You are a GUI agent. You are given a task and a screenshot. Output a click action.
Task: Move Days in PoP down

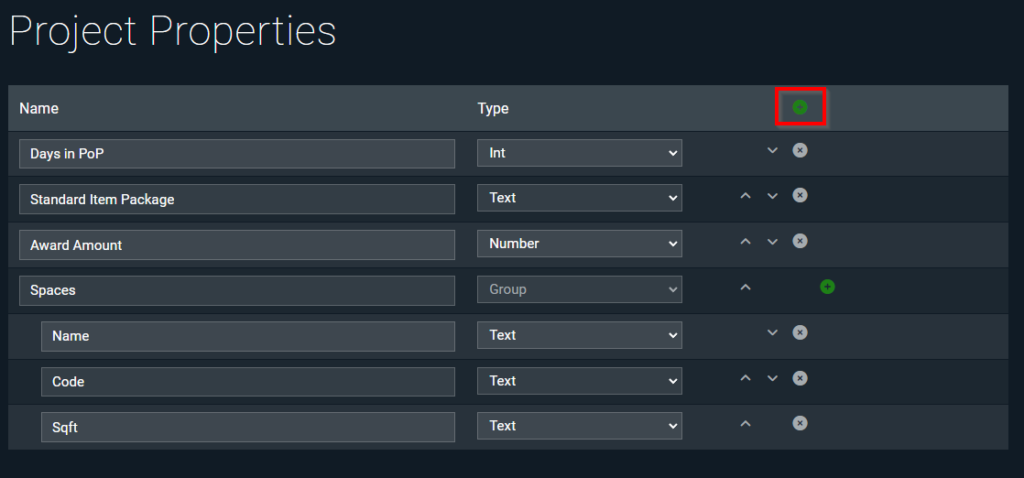(773, 150)
